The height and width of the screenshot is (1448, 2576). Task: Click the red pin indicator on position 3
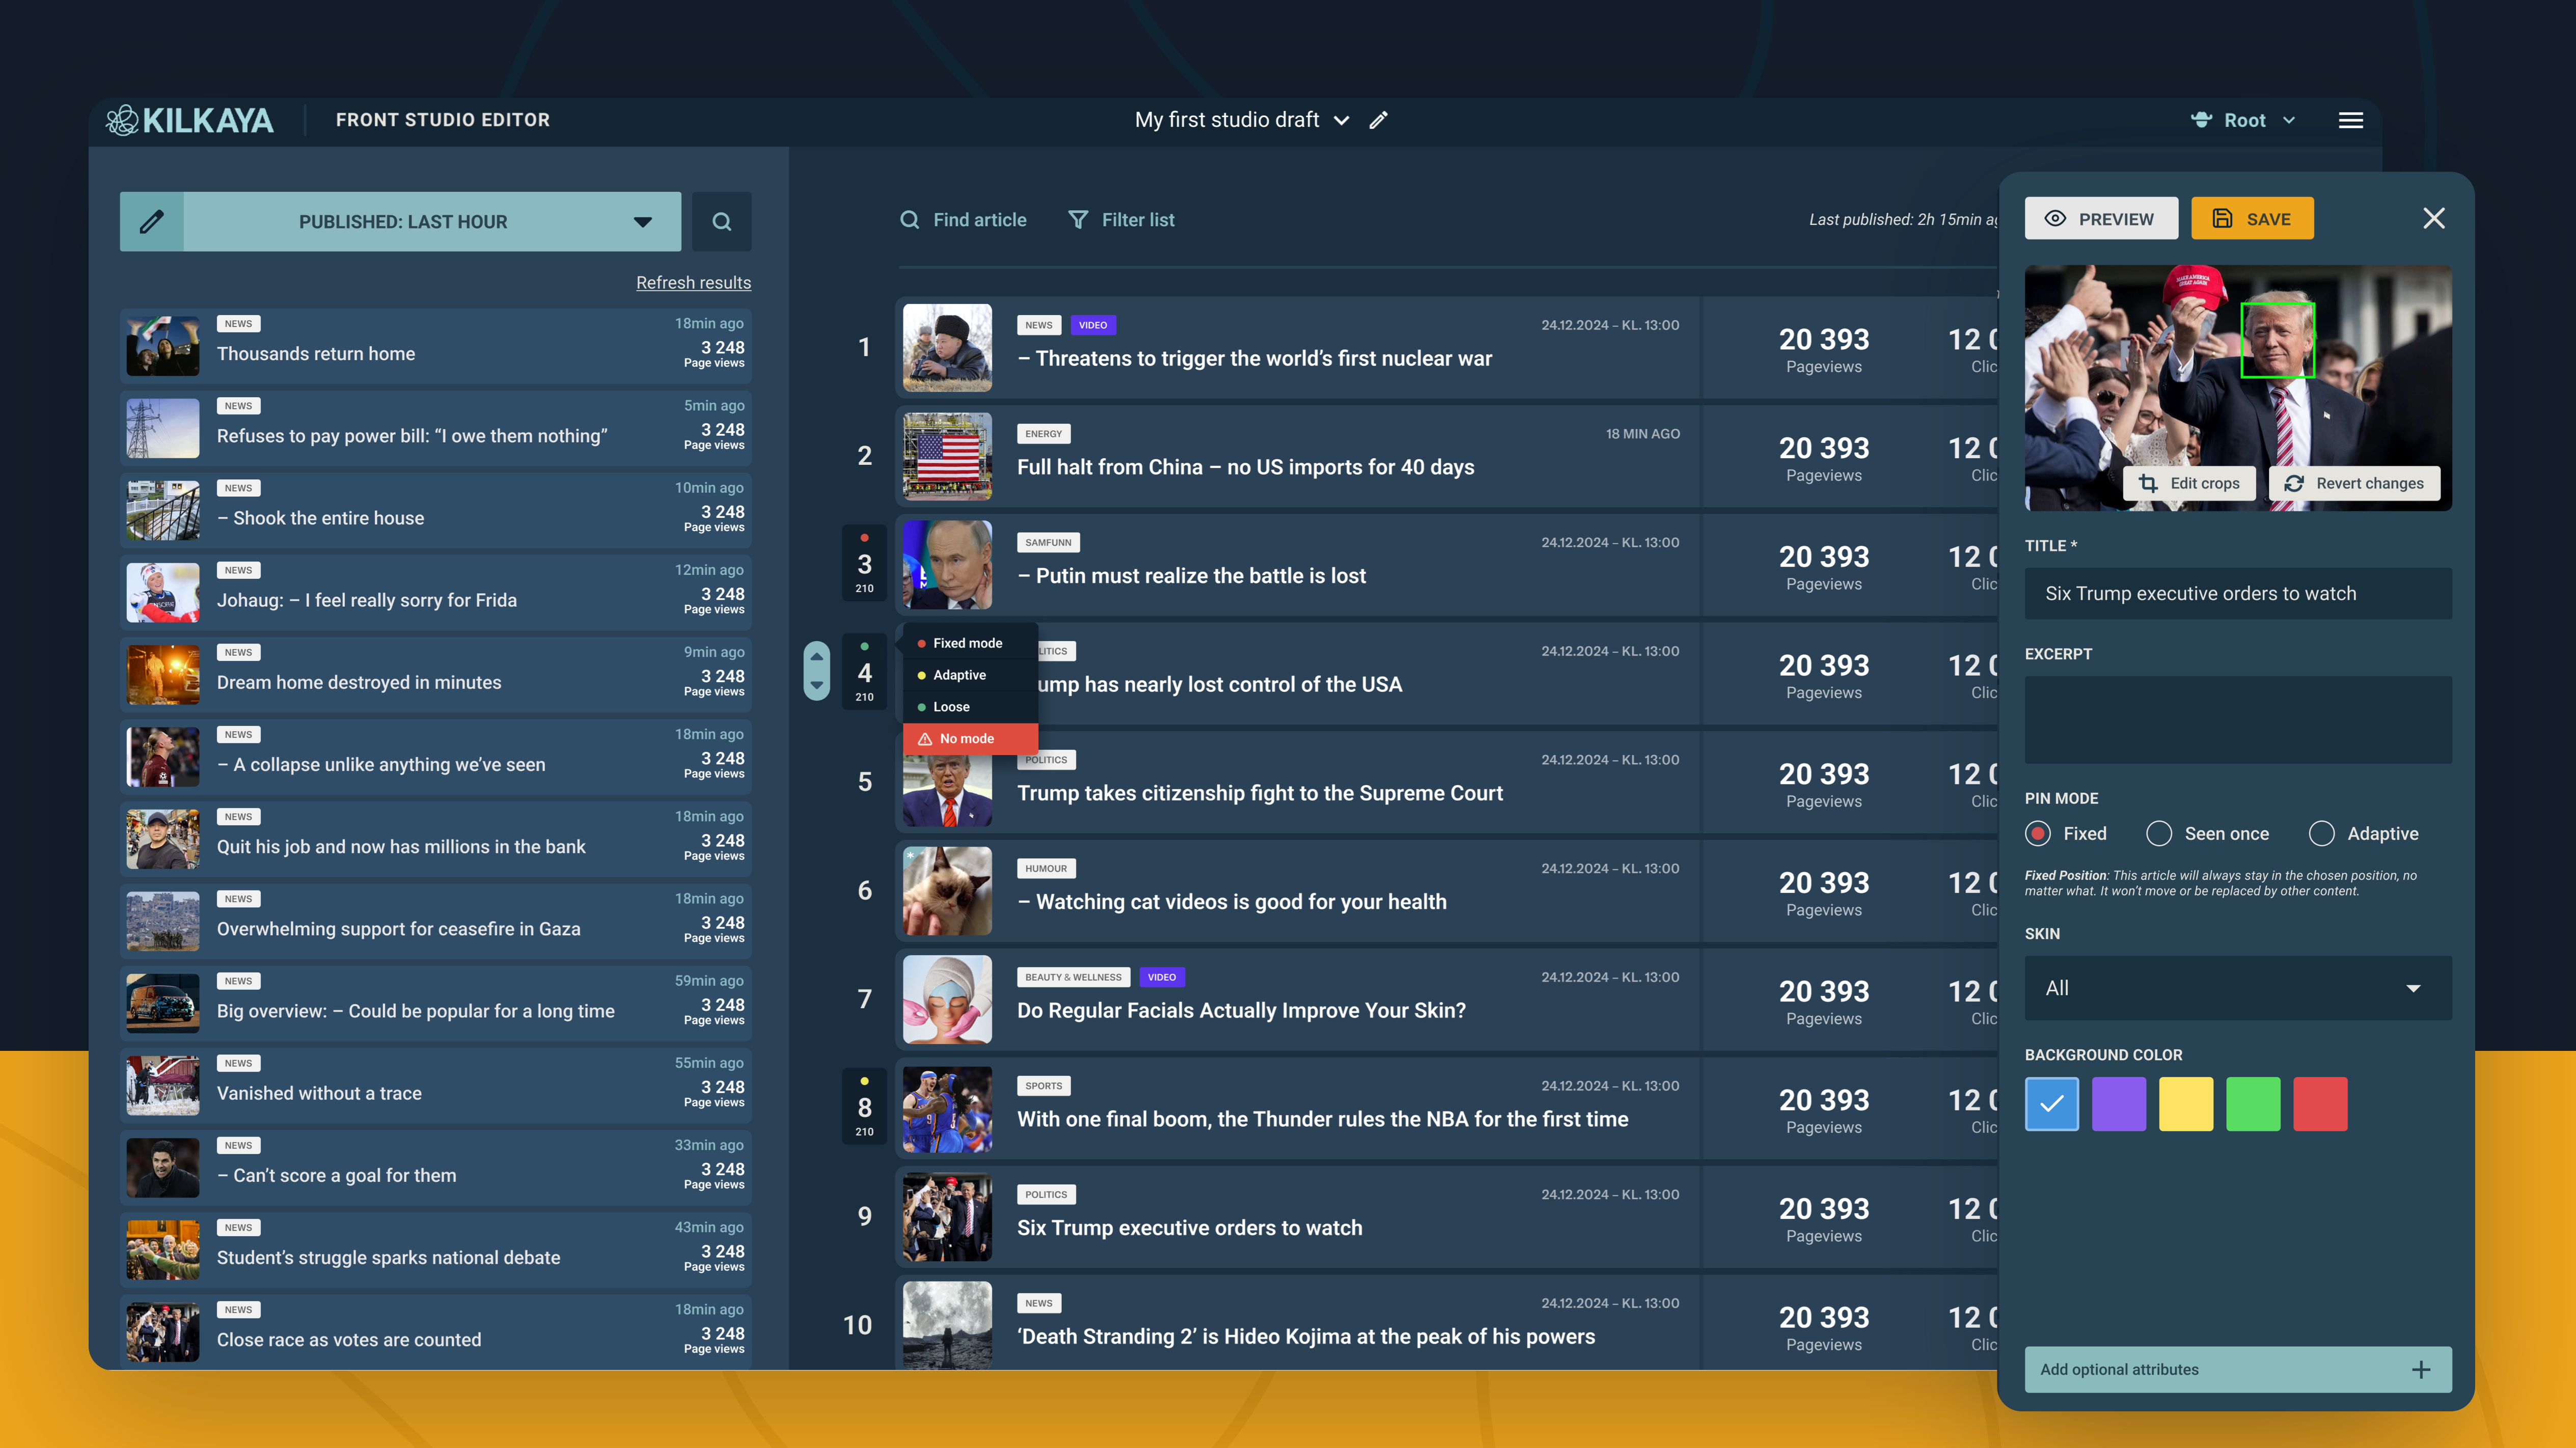click(864, 538)
